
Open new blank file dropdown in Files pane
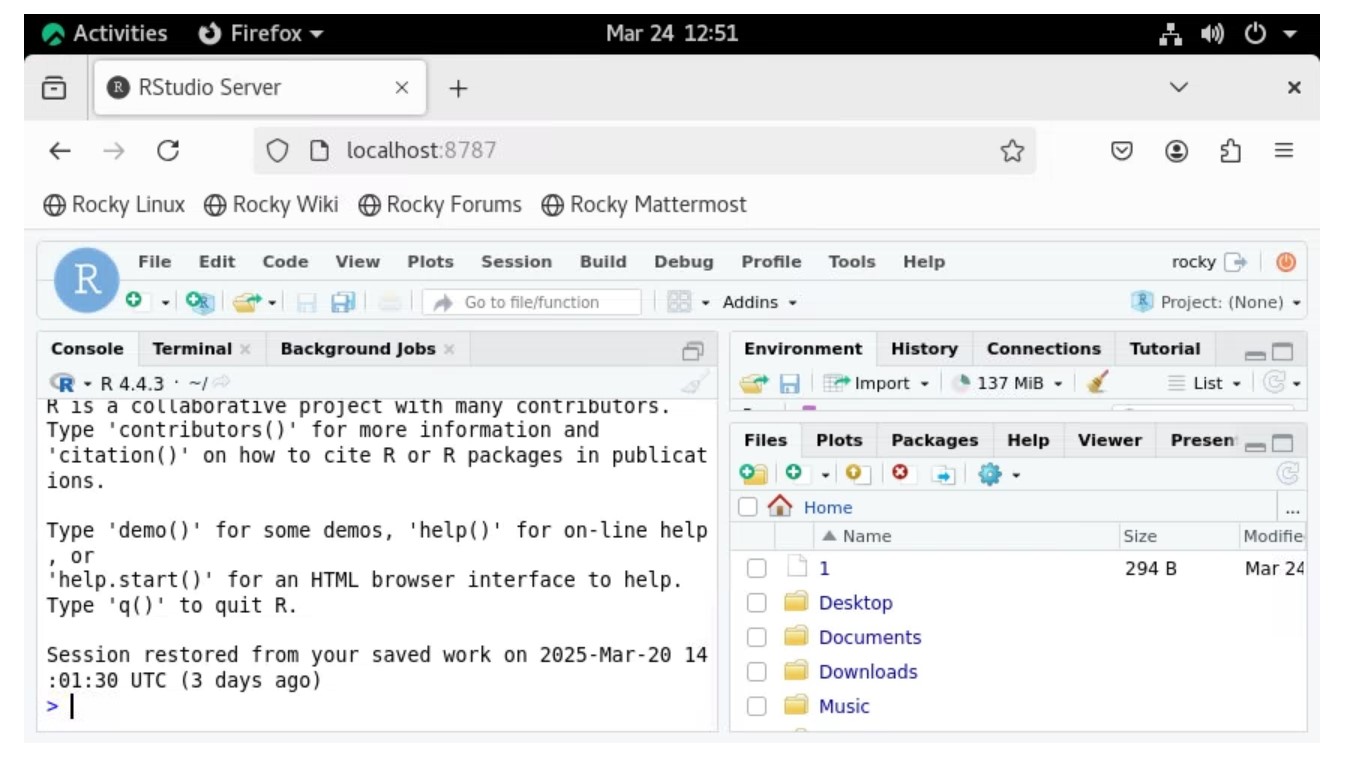coord(826,474)
